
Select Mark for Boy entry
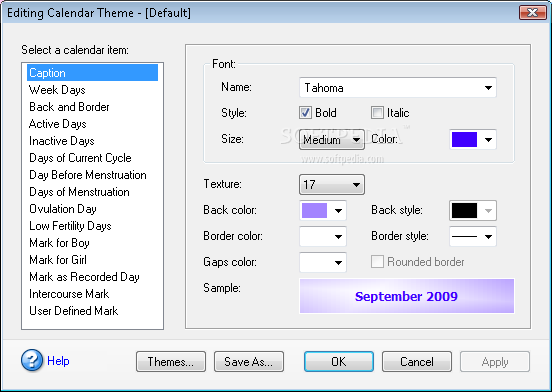tap(92, 243)
